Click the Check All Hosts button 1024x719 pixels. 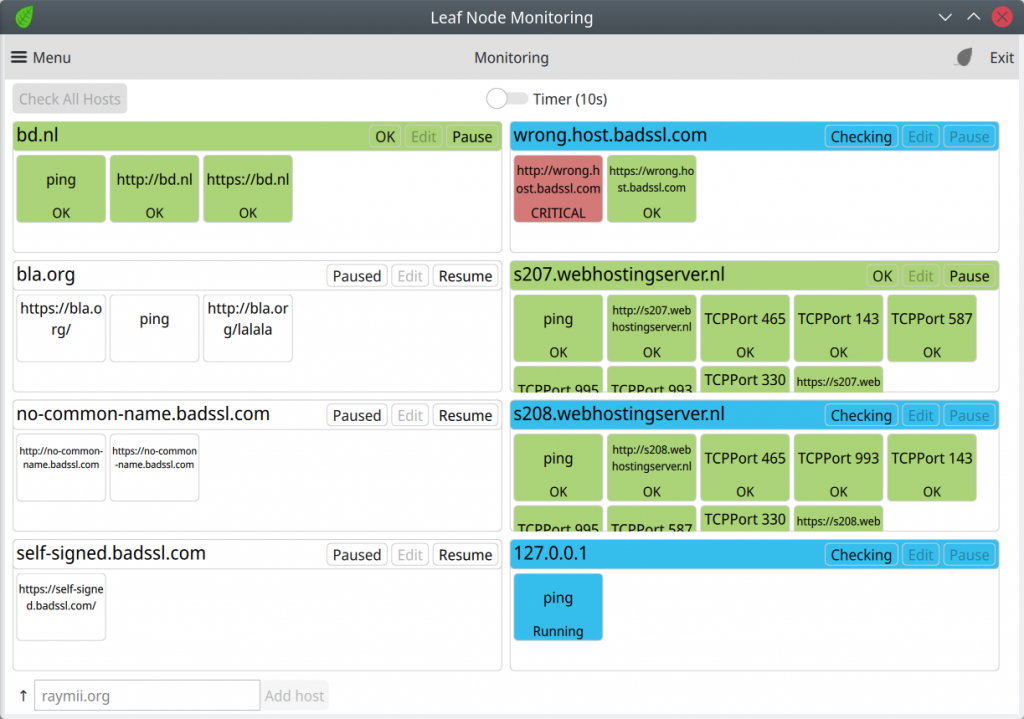point(70,99)
